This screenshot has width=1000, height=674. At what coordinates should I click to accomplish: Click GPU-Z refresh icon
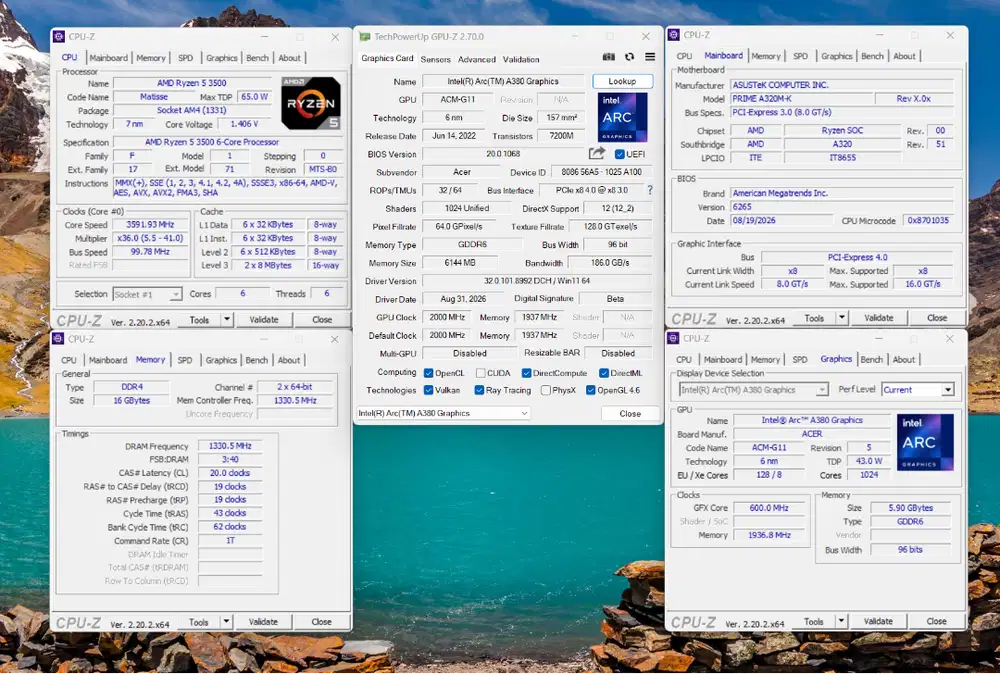click(629, 57)
